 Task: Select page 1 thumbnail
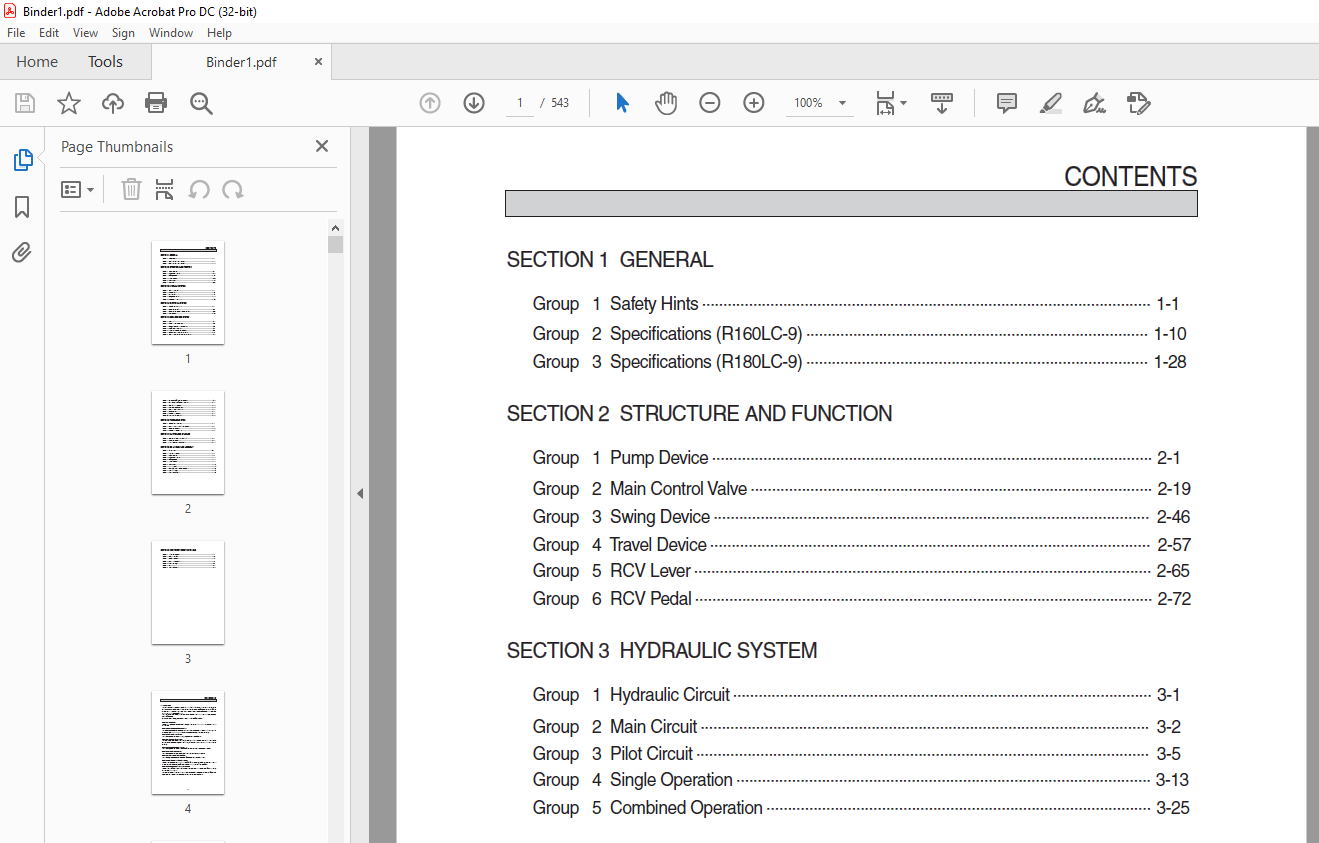[x=188, y=293]
